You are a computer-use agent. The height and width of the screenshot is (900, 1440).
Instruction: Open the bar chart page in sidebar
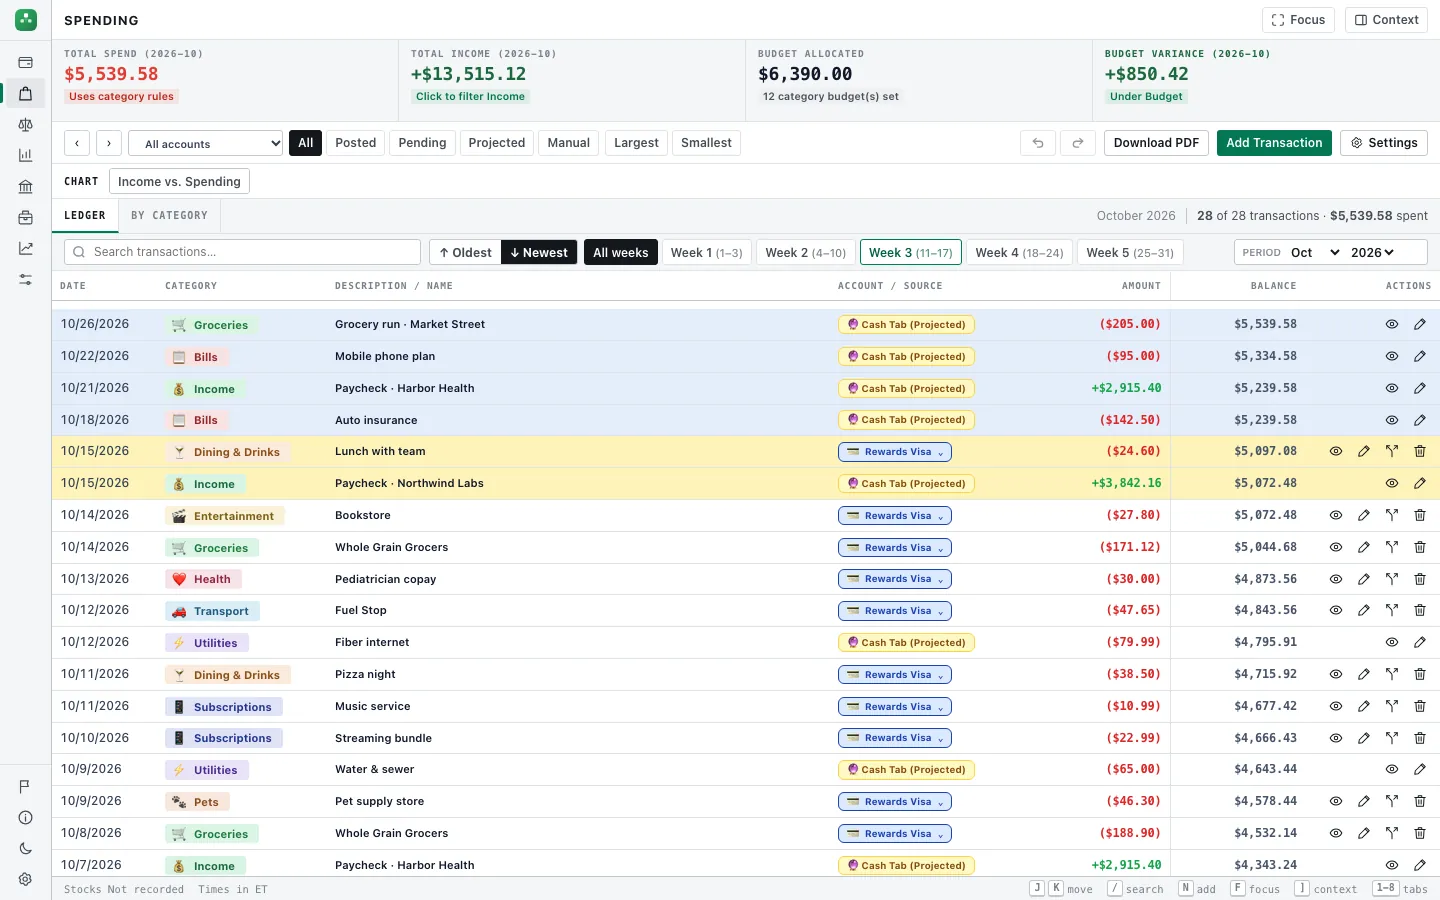(26, 155)
